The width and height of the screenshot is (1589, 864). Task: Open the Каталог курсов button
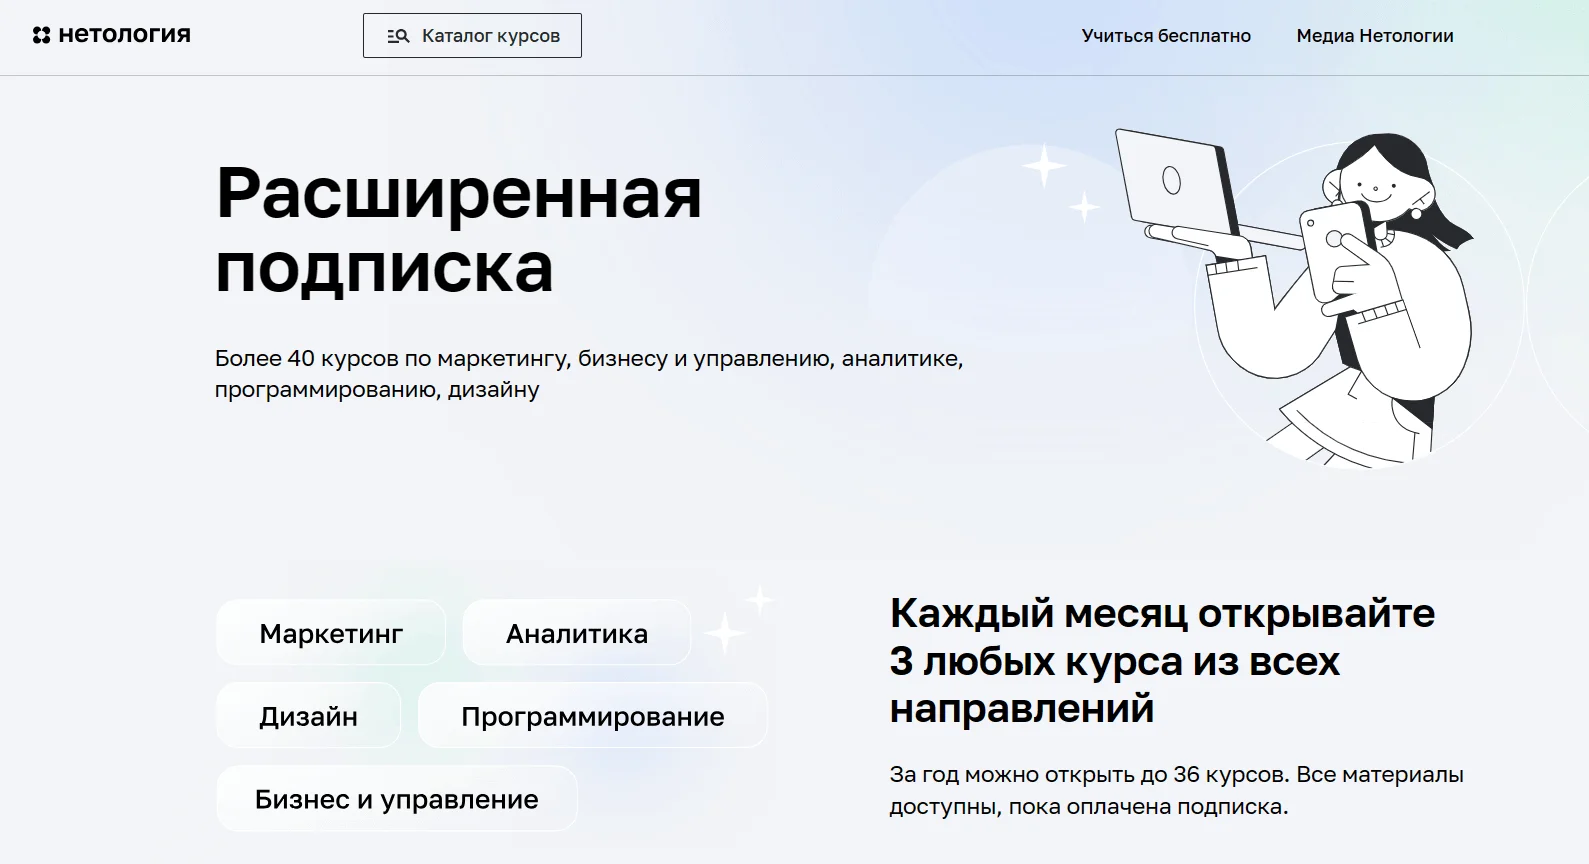click(472, 35)
